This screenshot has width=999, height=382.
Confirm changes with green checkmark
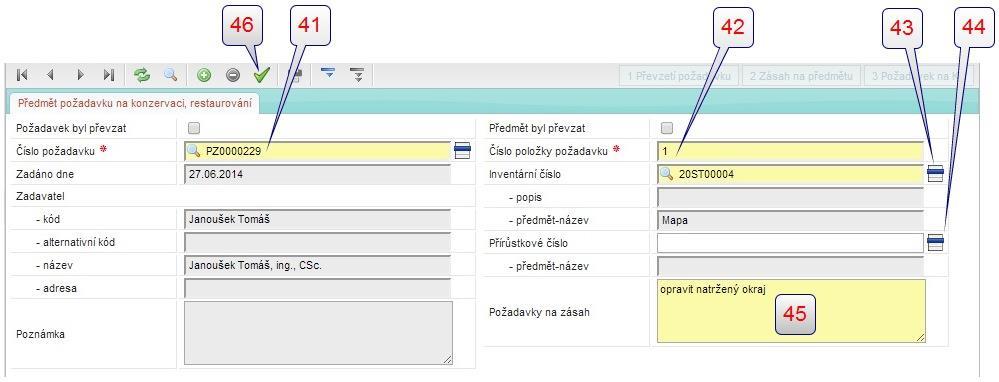click(x=261, y=75)
